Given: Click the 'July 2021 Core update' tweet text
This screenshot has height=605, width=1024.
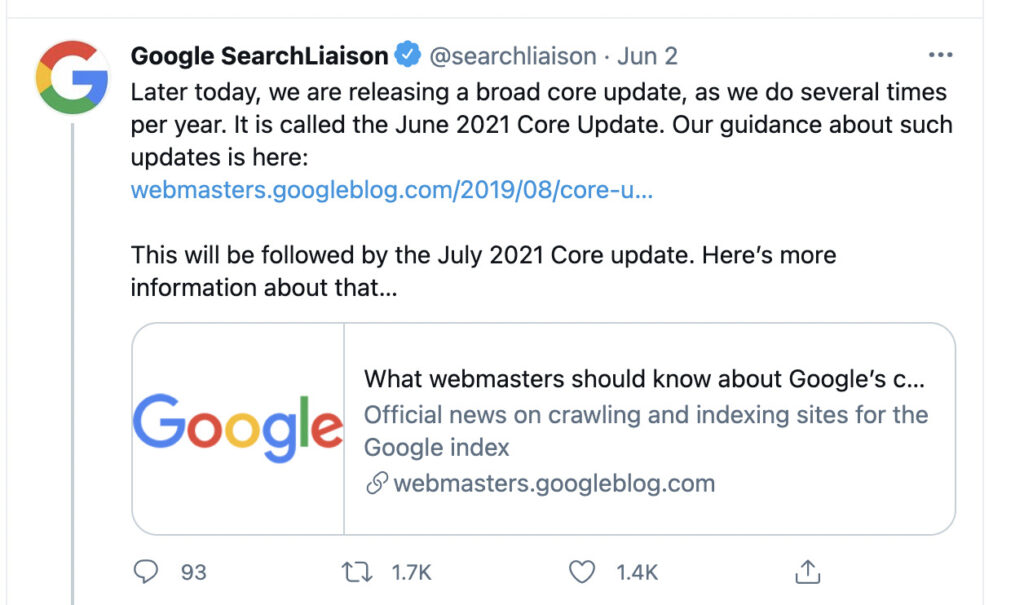Looking at the screenshot, I should [563, 255].
